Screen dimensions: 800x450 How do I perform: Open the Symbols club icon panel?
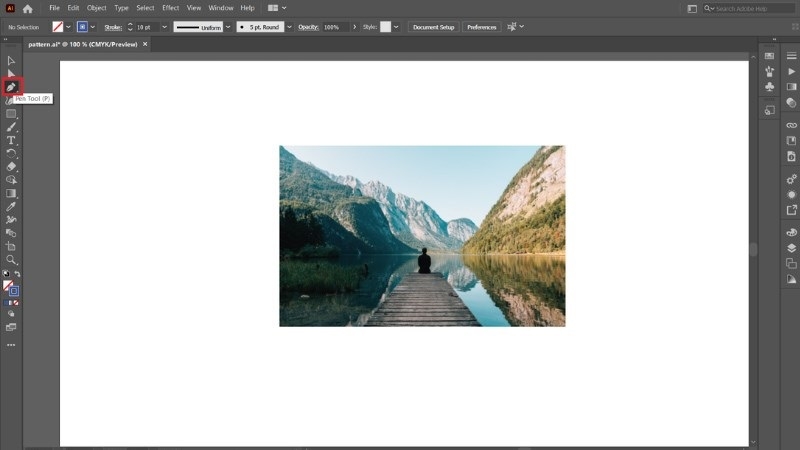pos(769,87)
